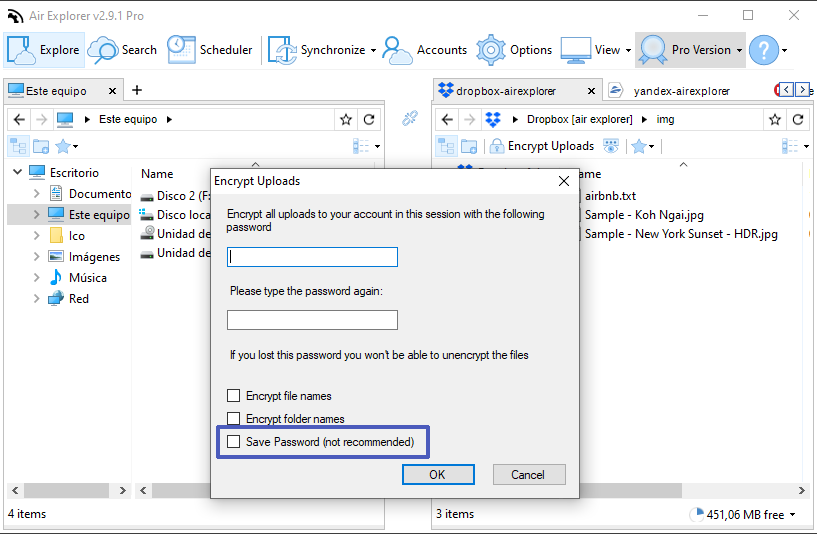The width and height of the screenshot is (817, 534).
Task: Create new folder in Dropbox pane
Action: [x=469, y=146]
